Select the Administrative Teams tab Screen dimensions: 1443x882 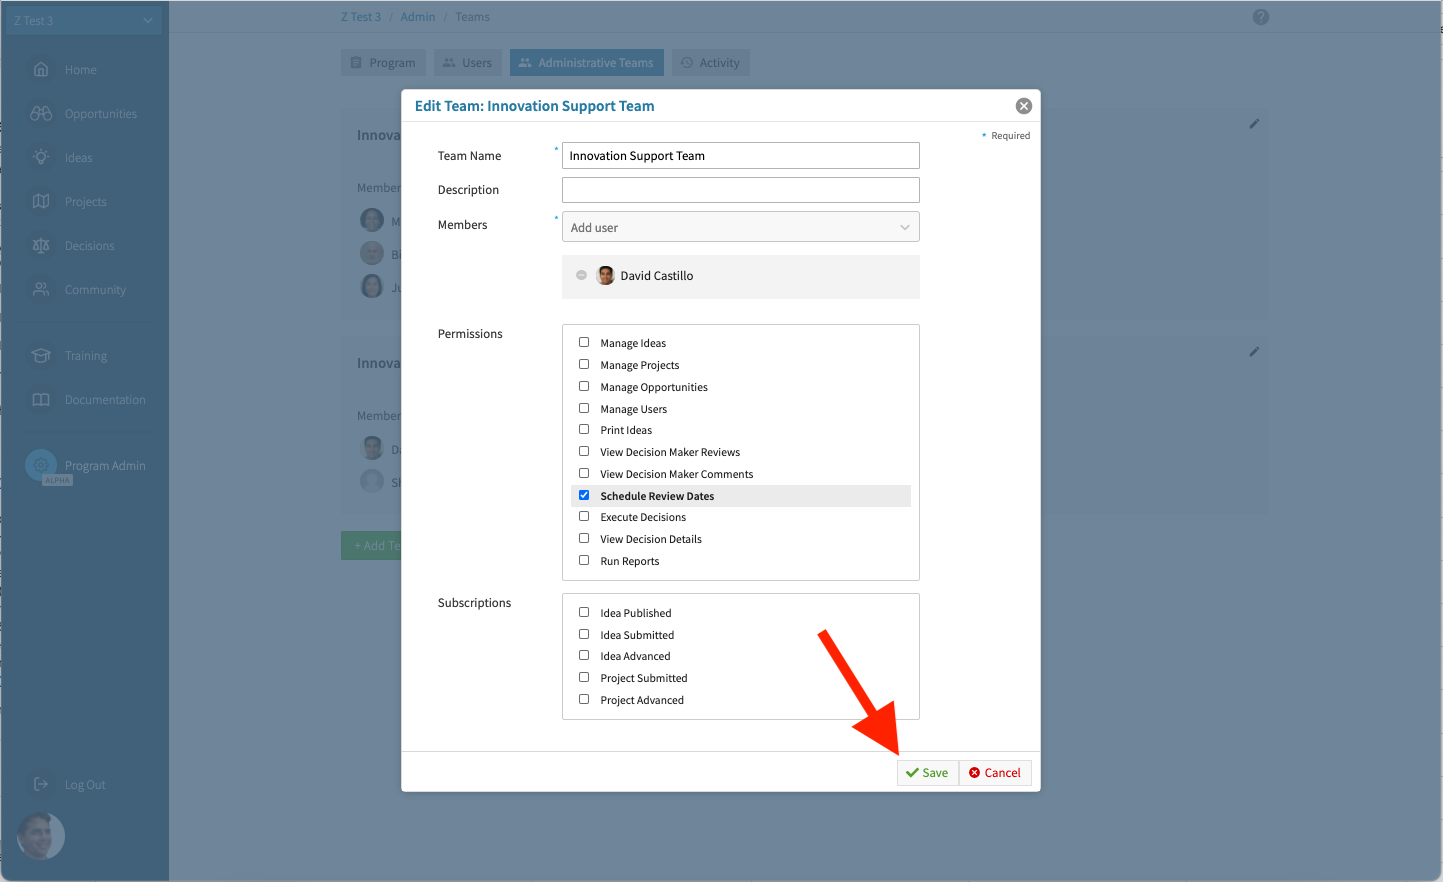tap(587, 63)
